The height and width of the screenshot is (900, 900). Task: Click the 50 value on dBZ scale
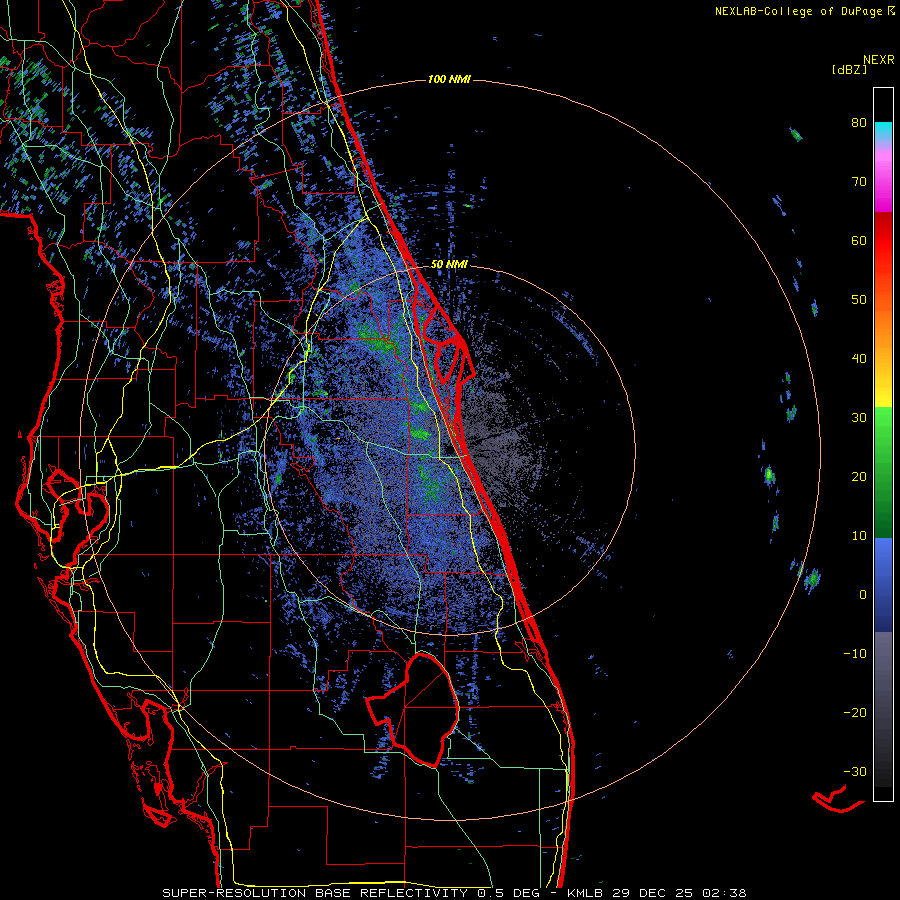(x=859, y=300)
